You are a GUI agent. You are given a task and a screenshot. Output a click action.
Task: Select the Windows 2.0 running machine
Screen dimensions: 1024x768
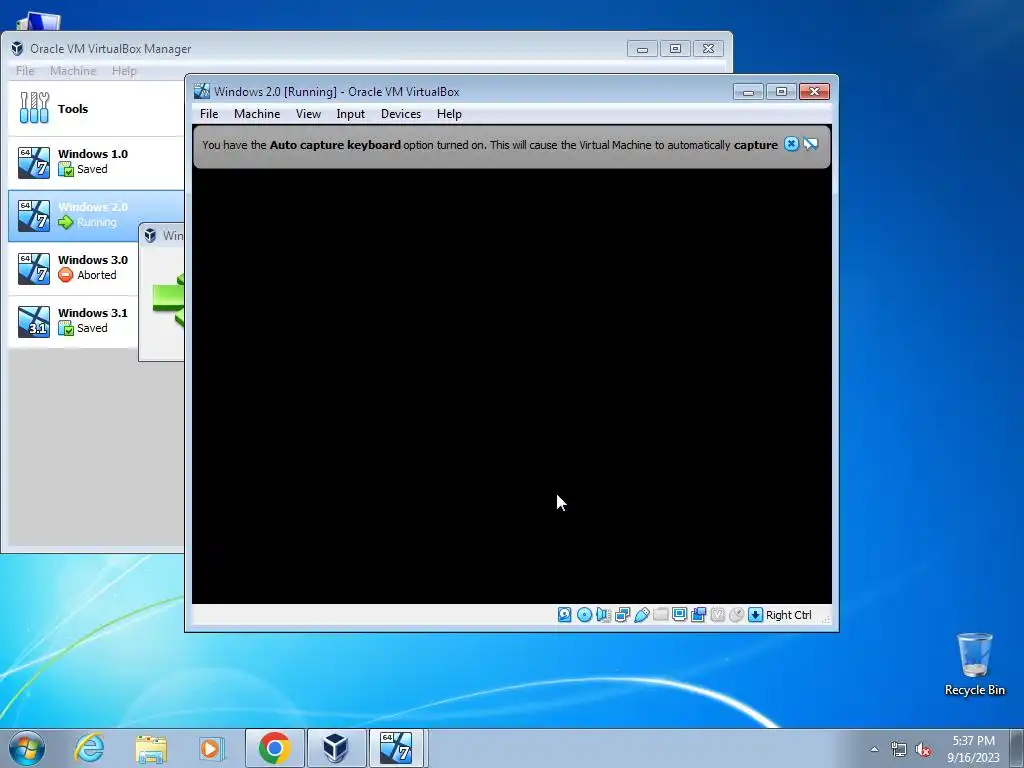click(x=96, y=215)
